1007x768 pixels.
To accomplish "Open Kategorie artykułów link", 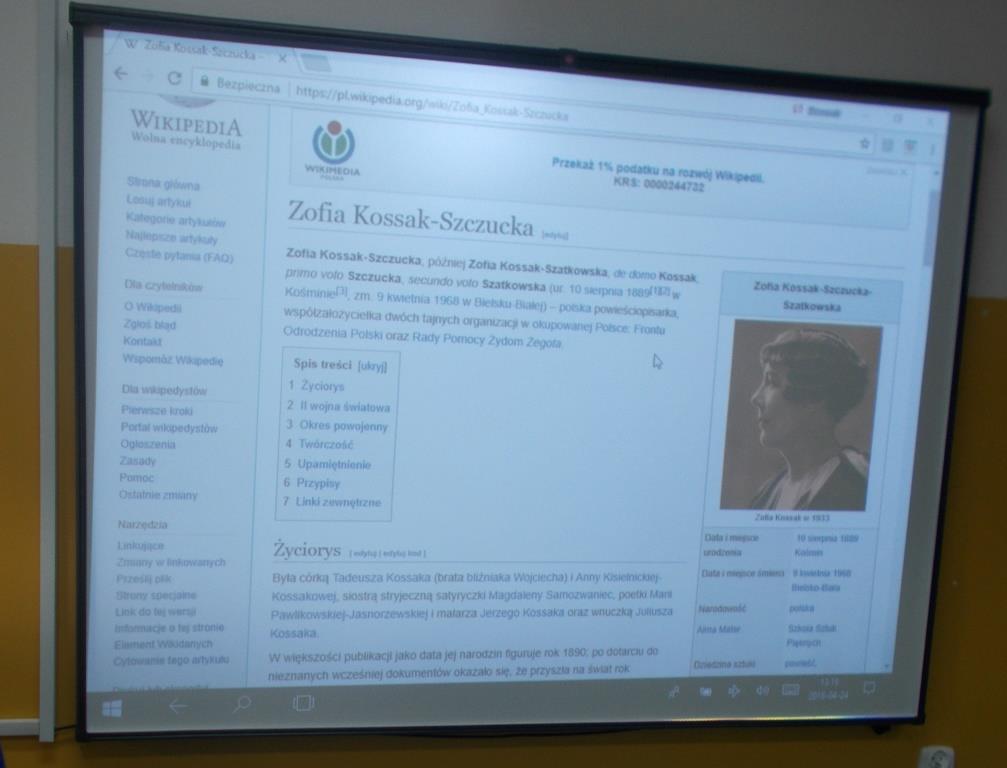I will tap(175, 220).
